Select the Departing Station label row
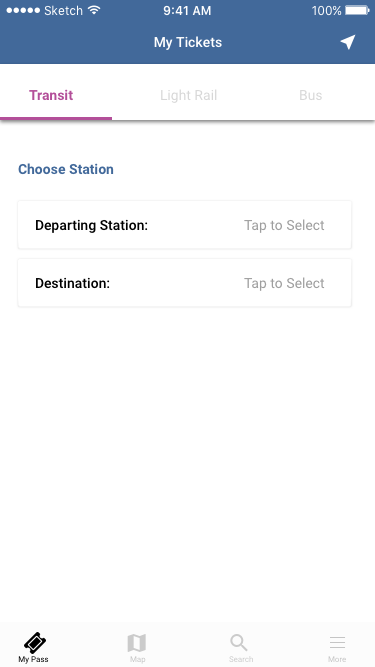Screen dimensions: 375x667 (x=185, y=225)
